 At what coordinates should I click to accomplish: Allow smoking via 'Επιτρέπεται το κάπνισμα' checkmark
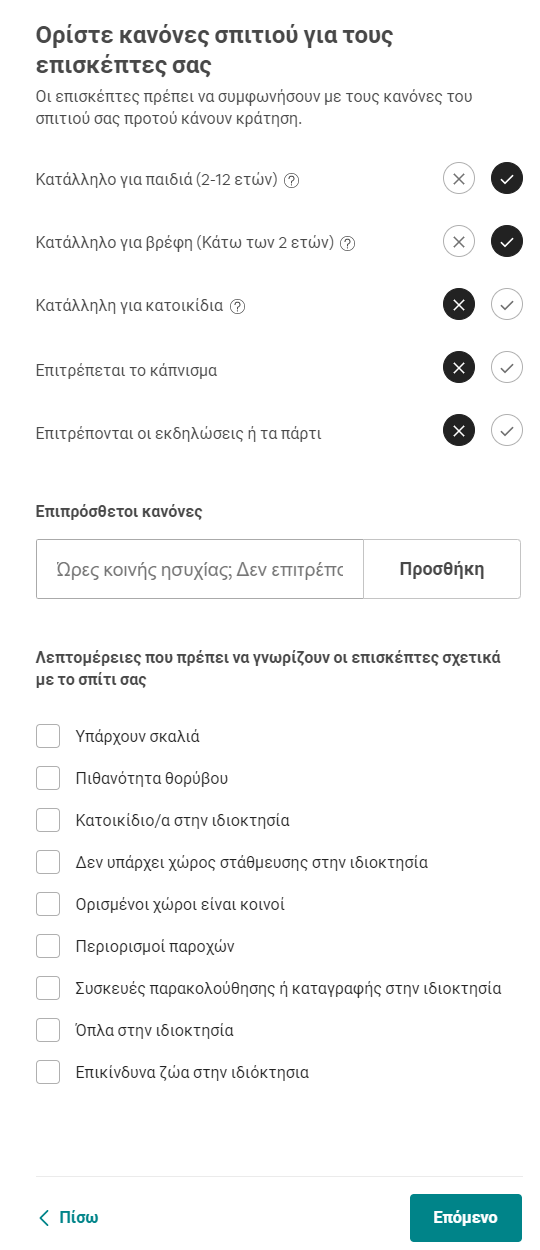click(507, 368)
